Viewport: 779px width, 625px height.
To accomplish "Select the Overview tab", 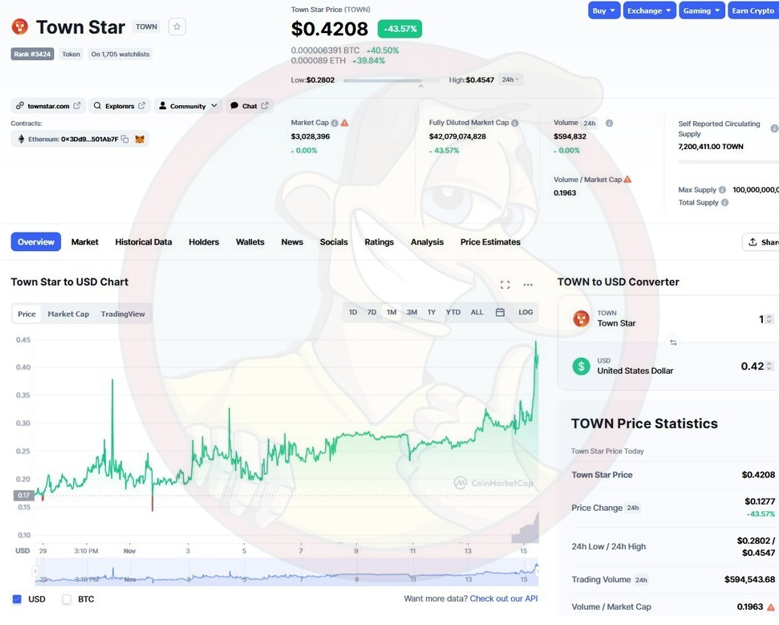I will [x=36, y=242].
